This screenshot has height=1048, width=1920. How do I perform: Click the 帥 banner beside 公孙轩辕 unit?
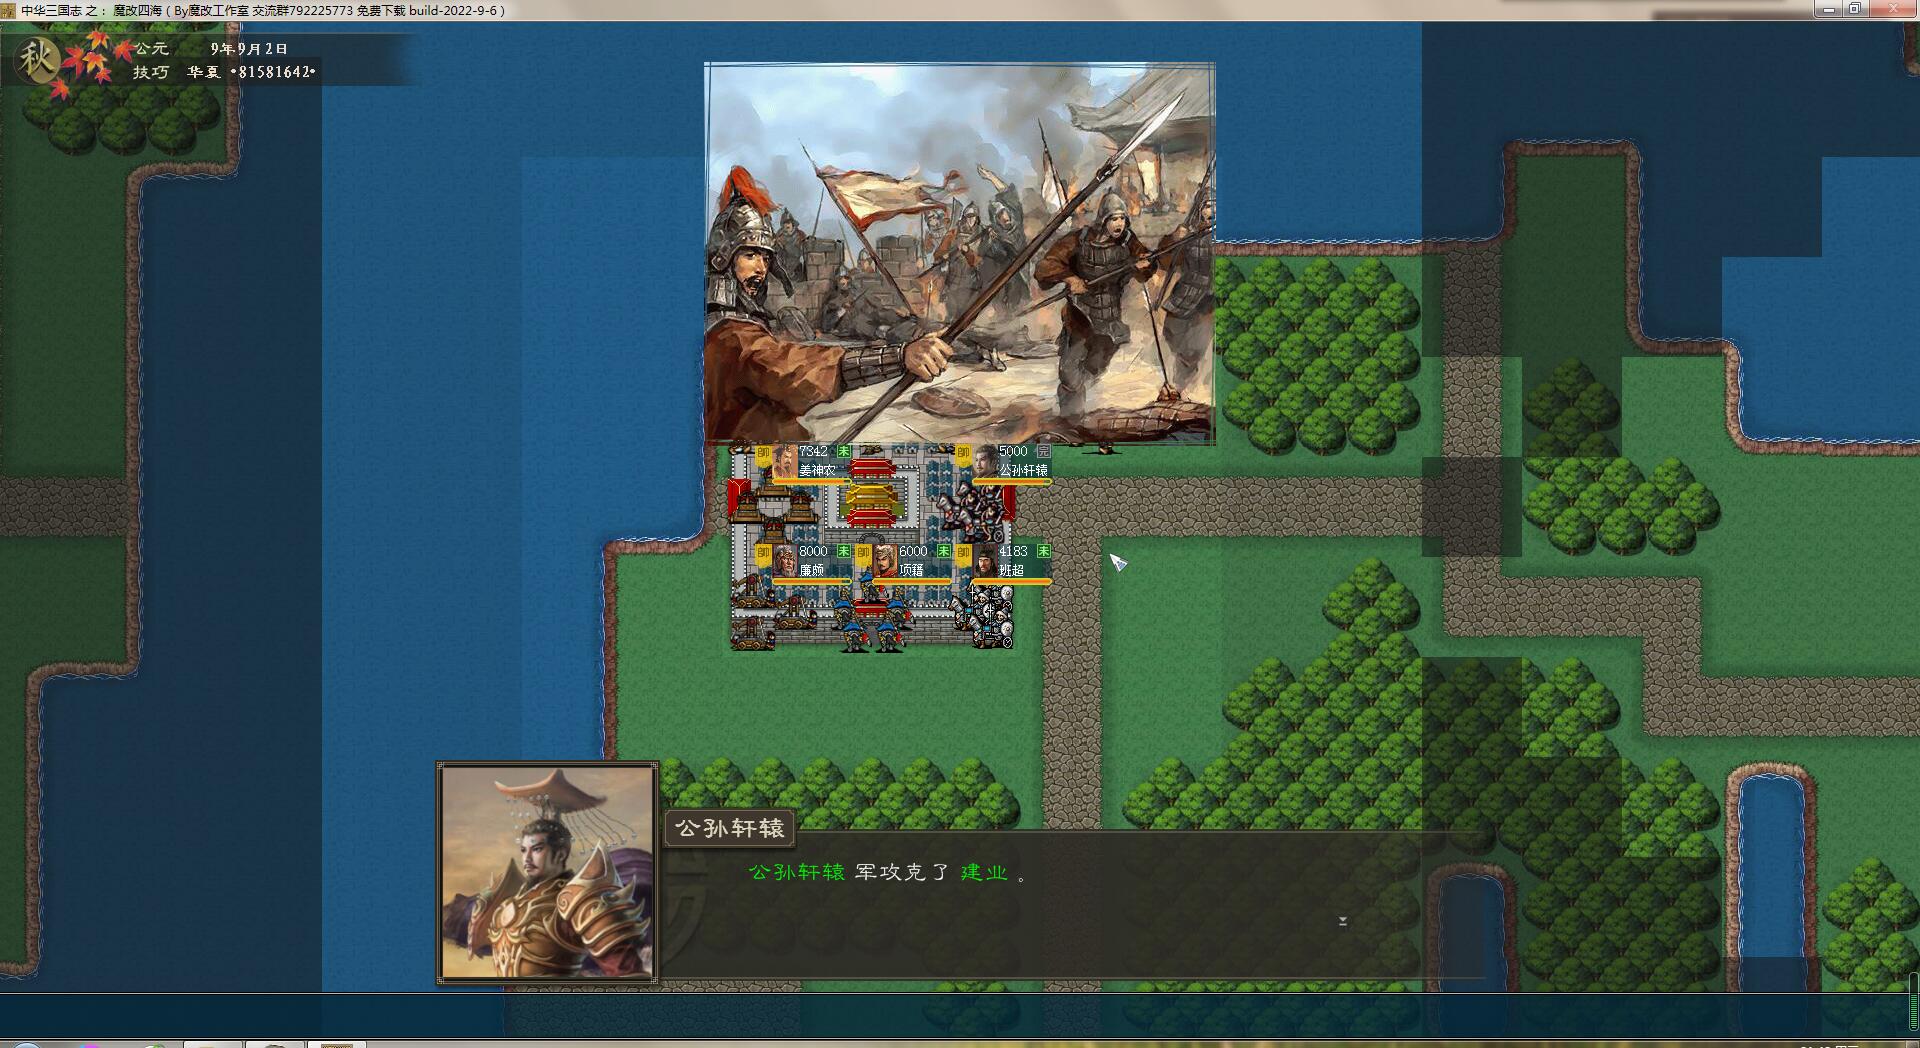(963, 454)
